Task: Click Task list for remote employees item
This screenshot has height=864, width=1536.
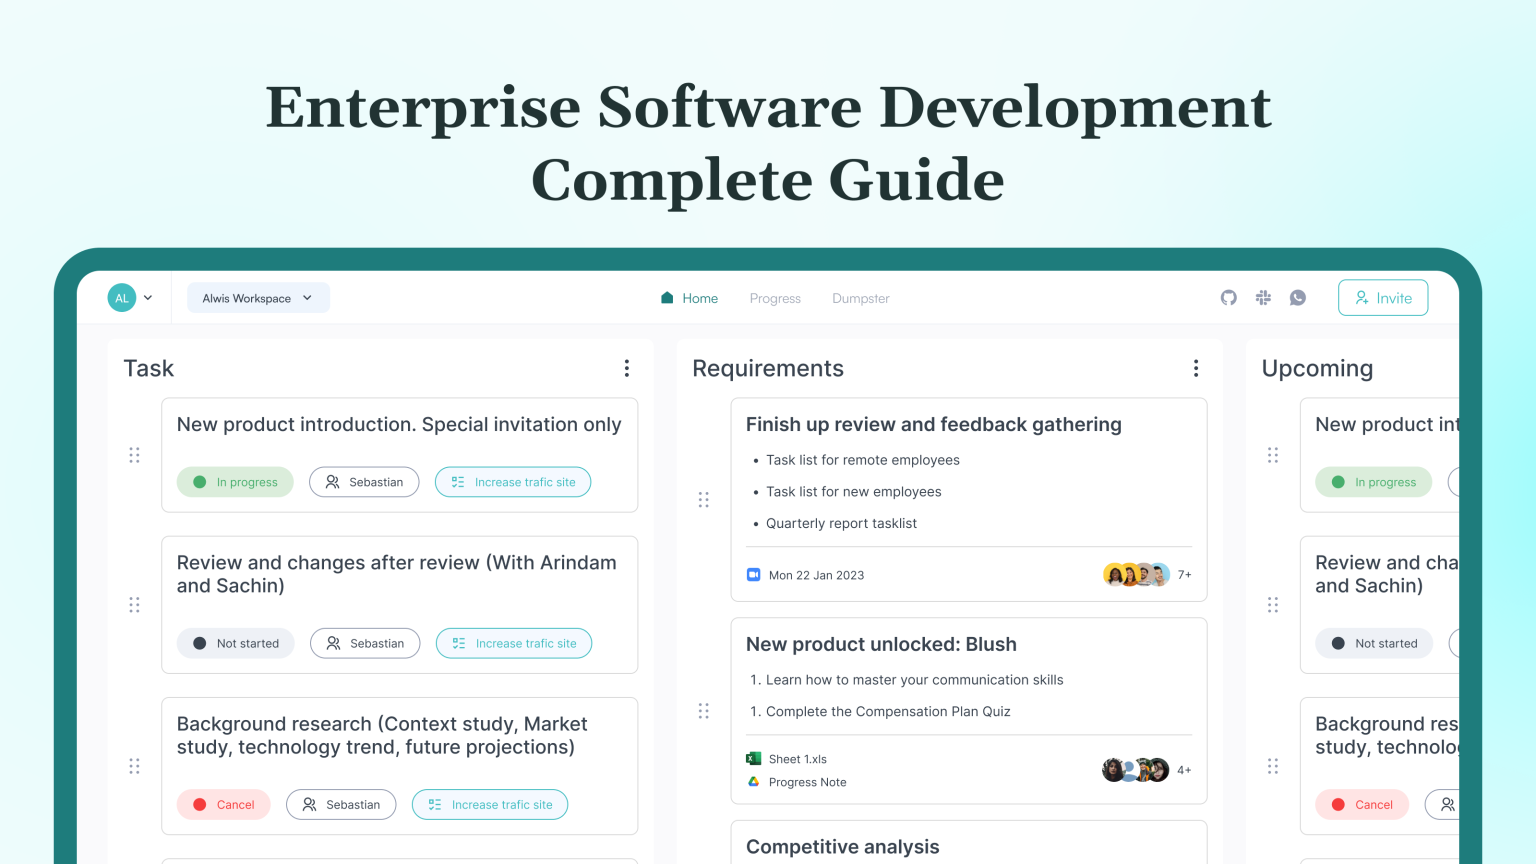Action: tap(863, 460)
